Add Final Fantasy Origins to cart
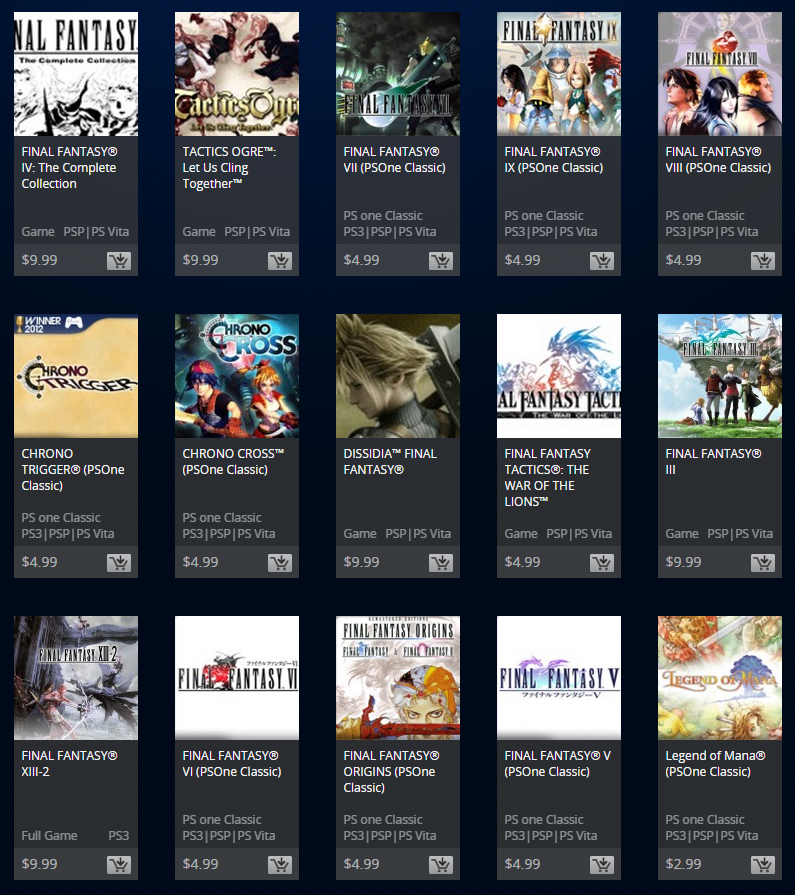 point(441,865)
